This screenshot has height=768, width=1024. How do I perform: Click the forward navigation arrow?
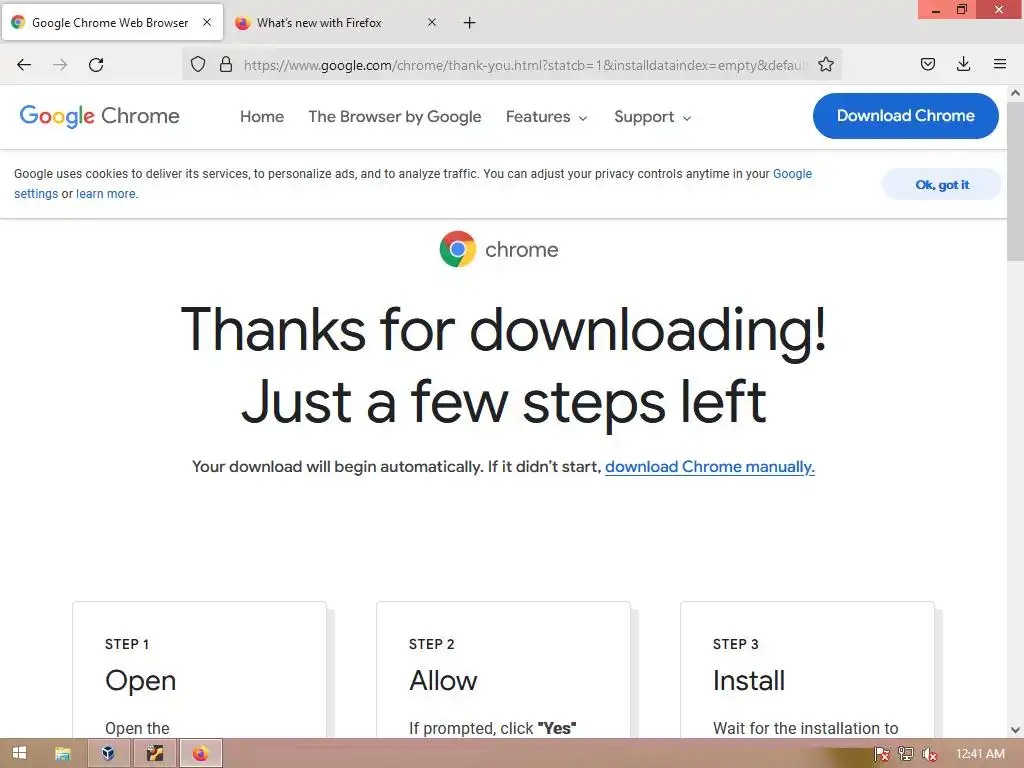point(60,65)
